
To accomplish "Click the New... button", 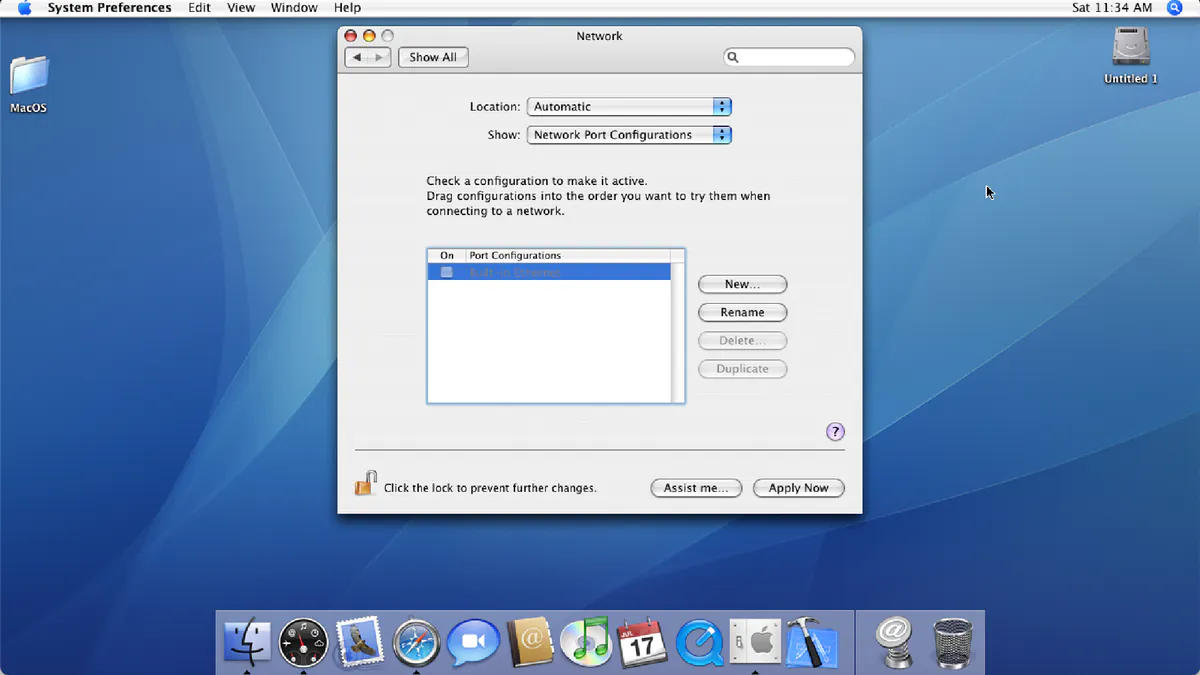I will [x=742, y=284].
